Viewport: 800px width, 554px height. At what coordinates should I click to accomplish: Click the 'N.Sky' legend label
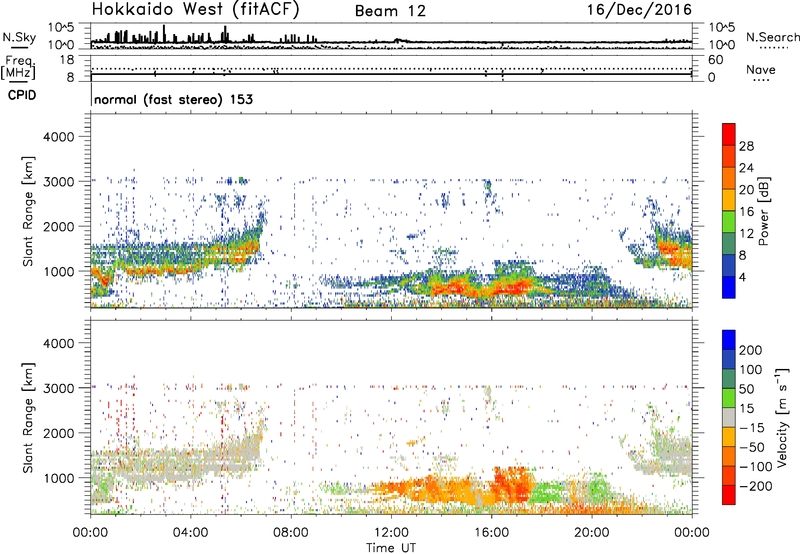pos(19,37)
